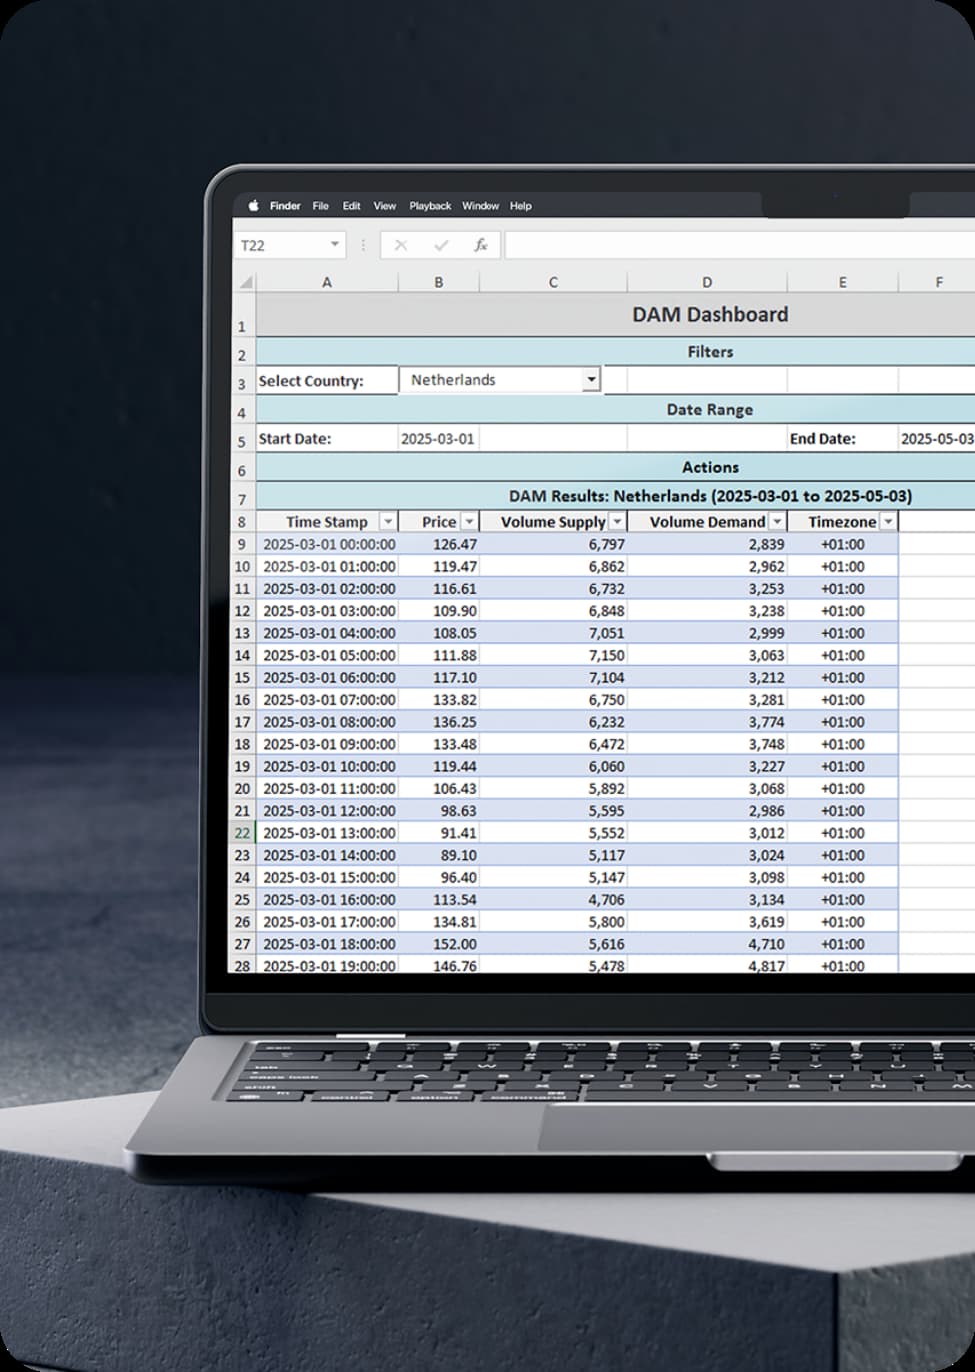Click the fx Insert Function icon
Image resolution: width=975 pixels, height=1372 pixels.
pos(480,245)
